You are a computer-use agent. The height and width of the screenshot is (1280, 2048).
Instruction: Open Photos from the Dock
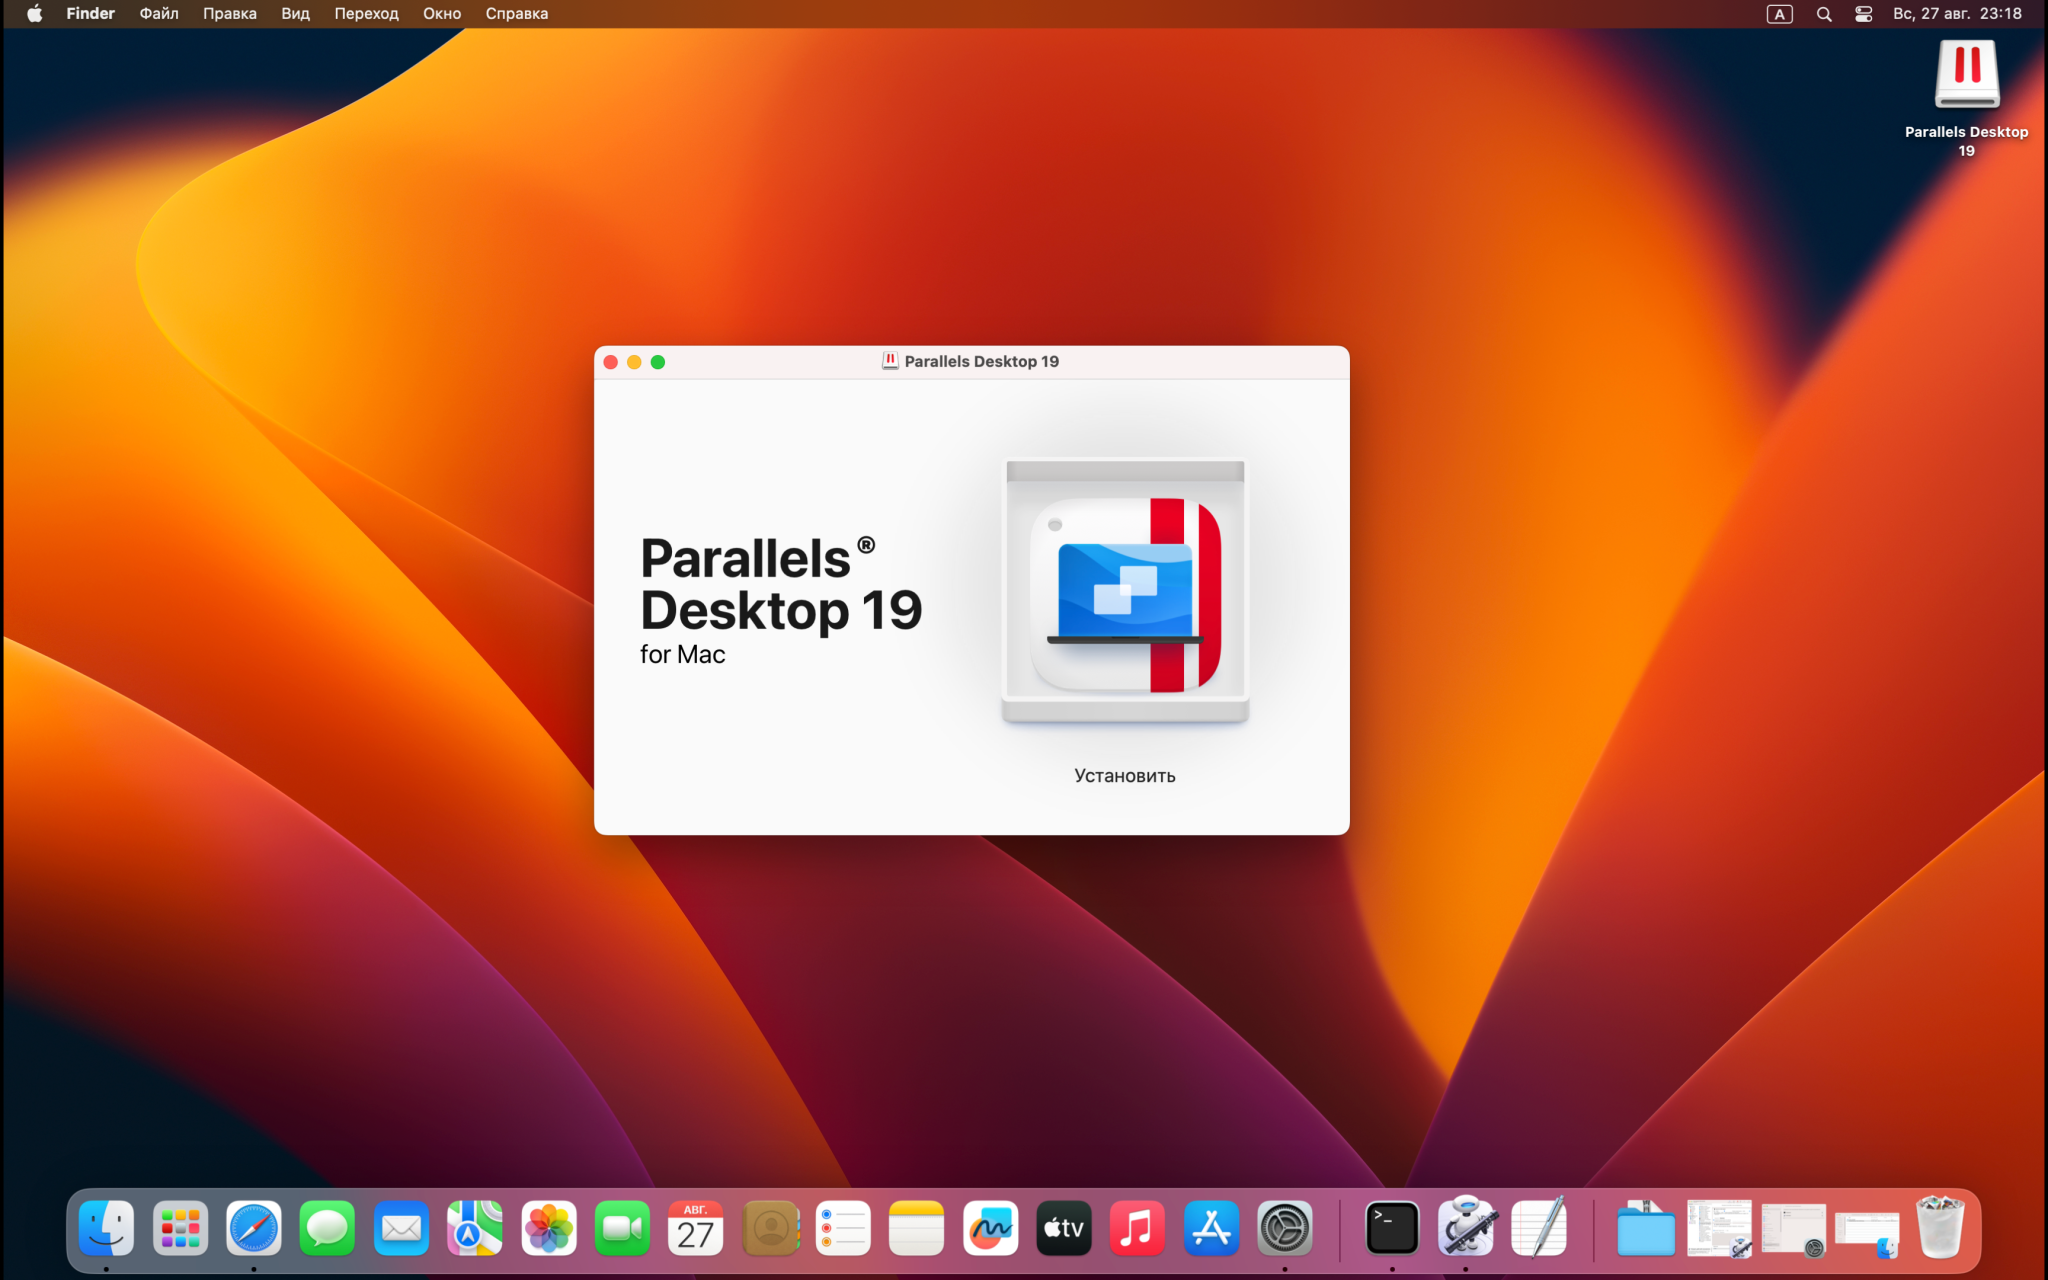coord(549,1228)
